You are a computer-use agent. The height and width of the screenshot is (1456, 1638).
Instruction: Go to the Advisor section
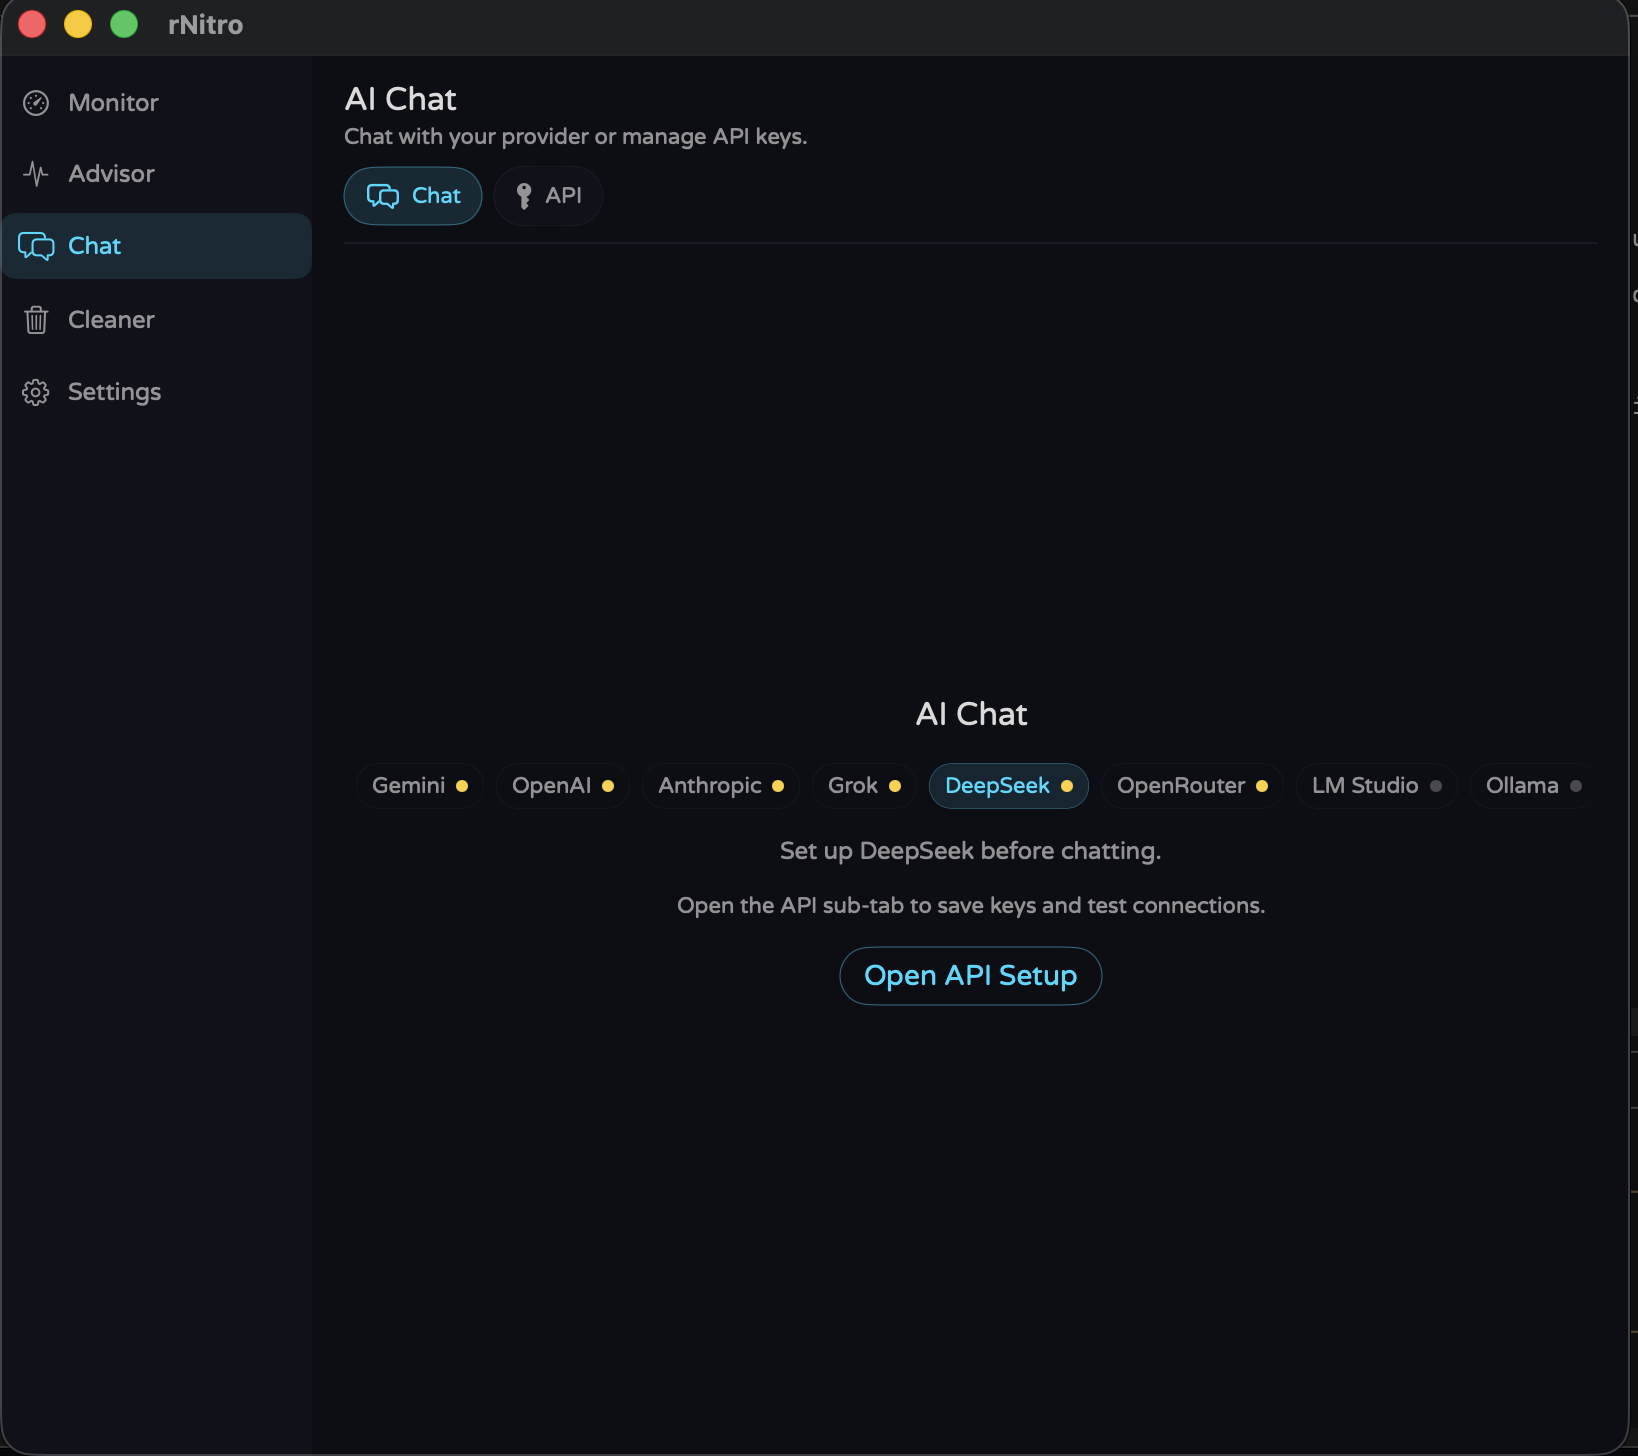157,174
